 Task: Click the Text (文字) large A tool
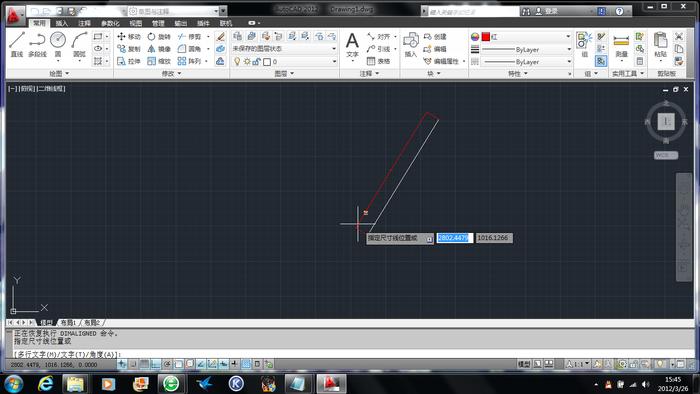point(352,45)
